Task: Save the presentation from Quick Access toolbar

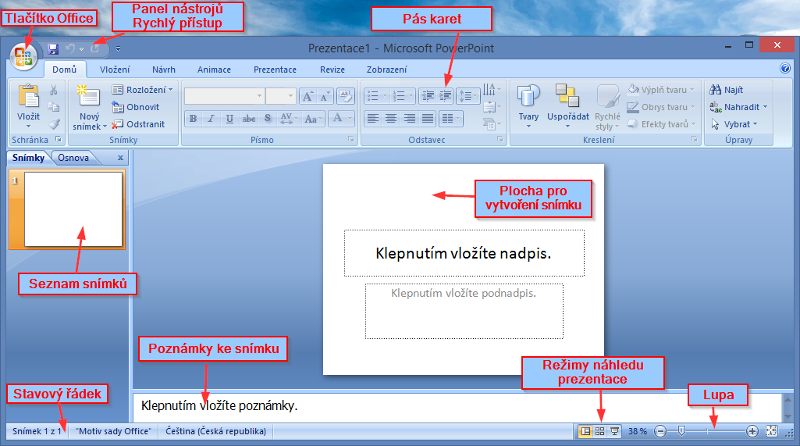Action: click(x=53, y=49)
